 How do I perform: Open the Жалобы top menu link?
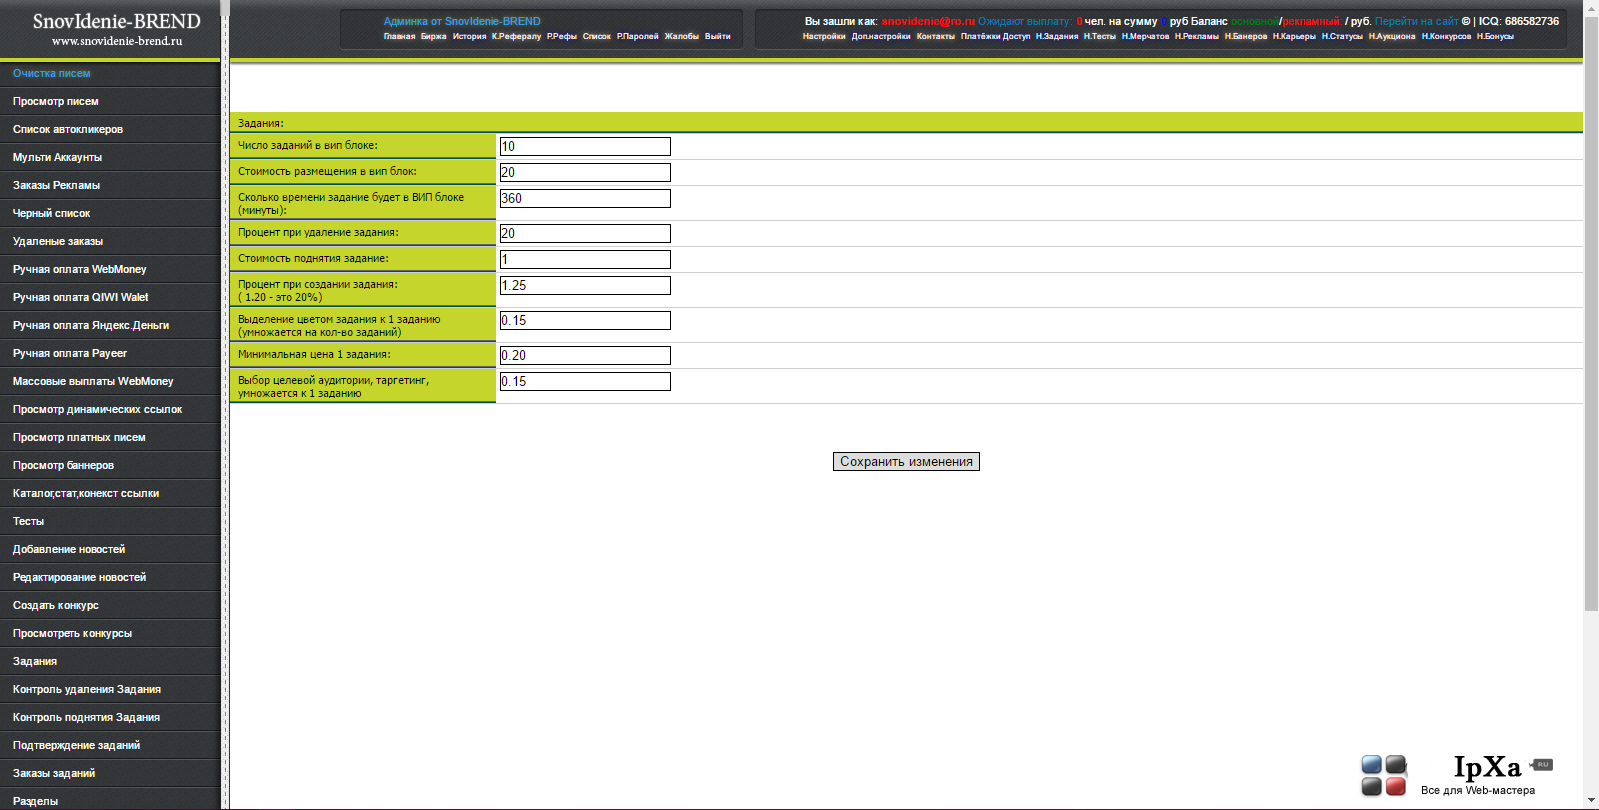pos(681,37)
